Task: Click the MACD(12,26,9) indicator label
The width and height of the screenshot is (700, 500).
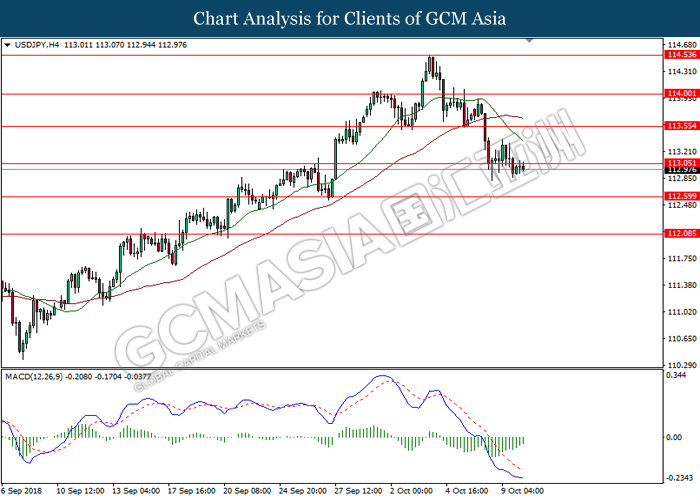Action: point(34,377)
